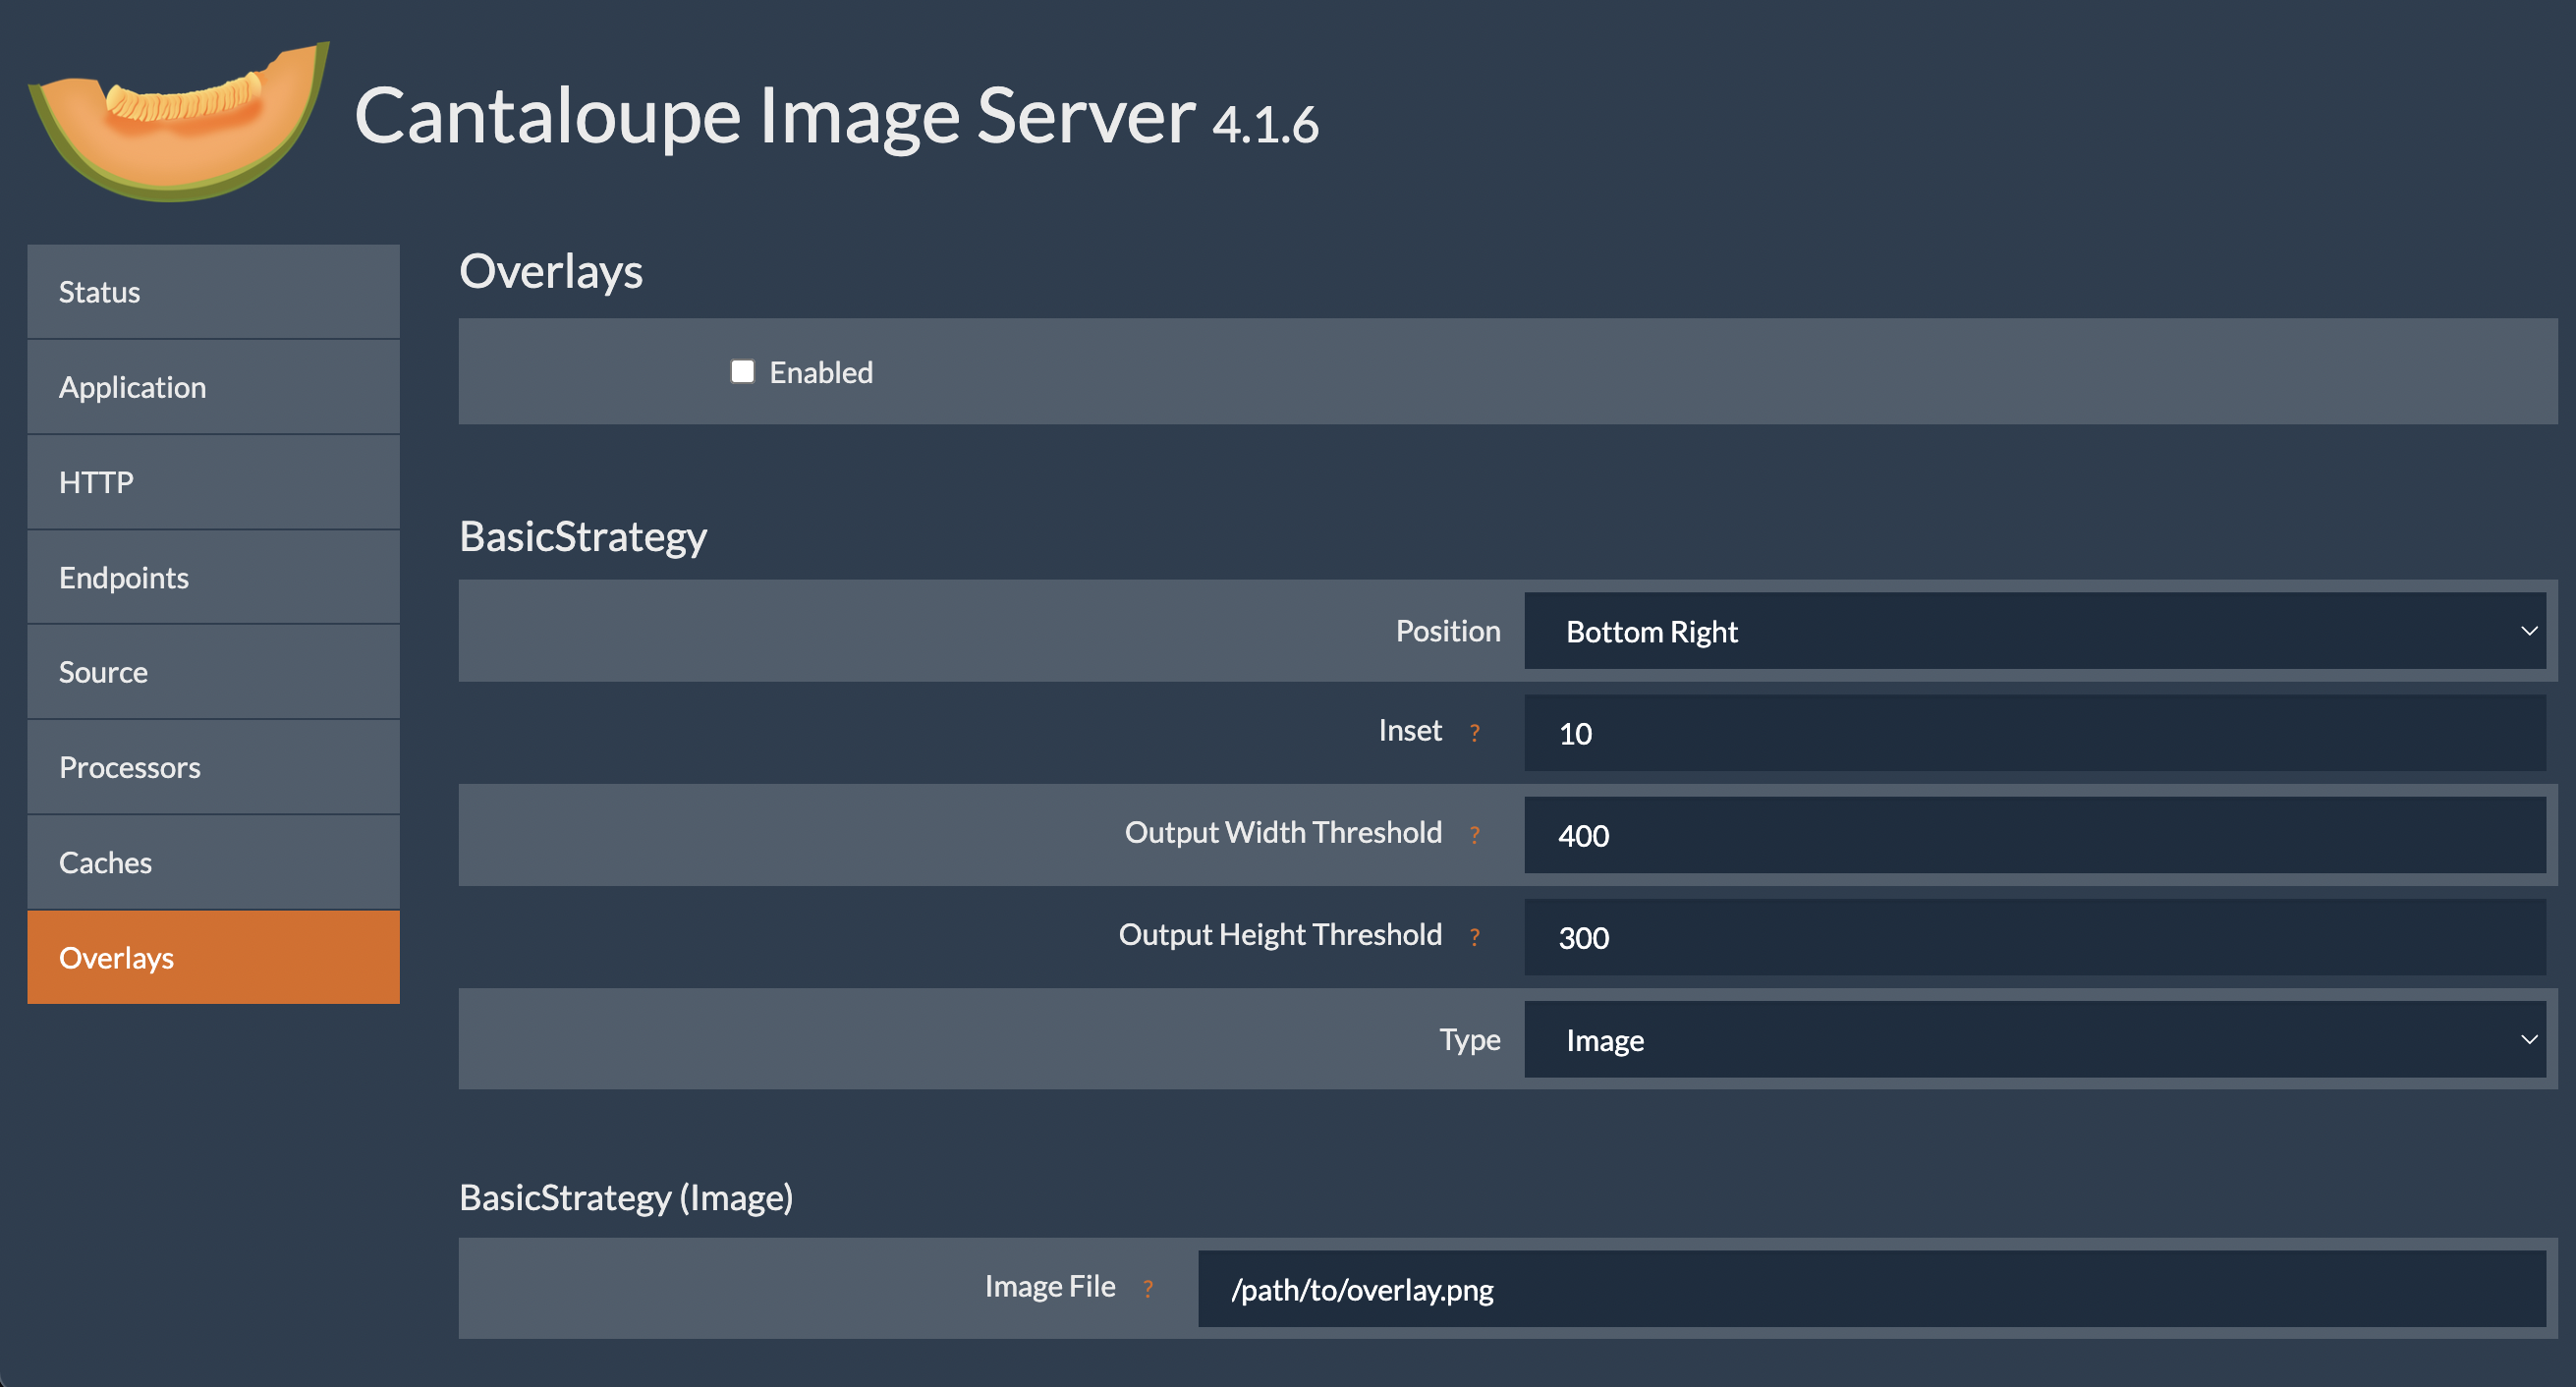The image size is (2576, 1387).
Task: Go to the Status section
Action: click(213, 292)
